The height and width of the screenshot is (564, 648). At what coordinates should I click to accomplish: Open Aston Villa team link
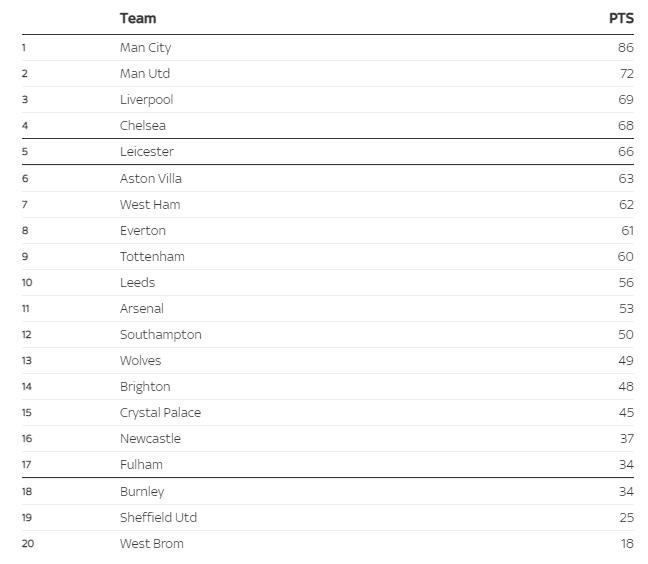click(151, 179)
